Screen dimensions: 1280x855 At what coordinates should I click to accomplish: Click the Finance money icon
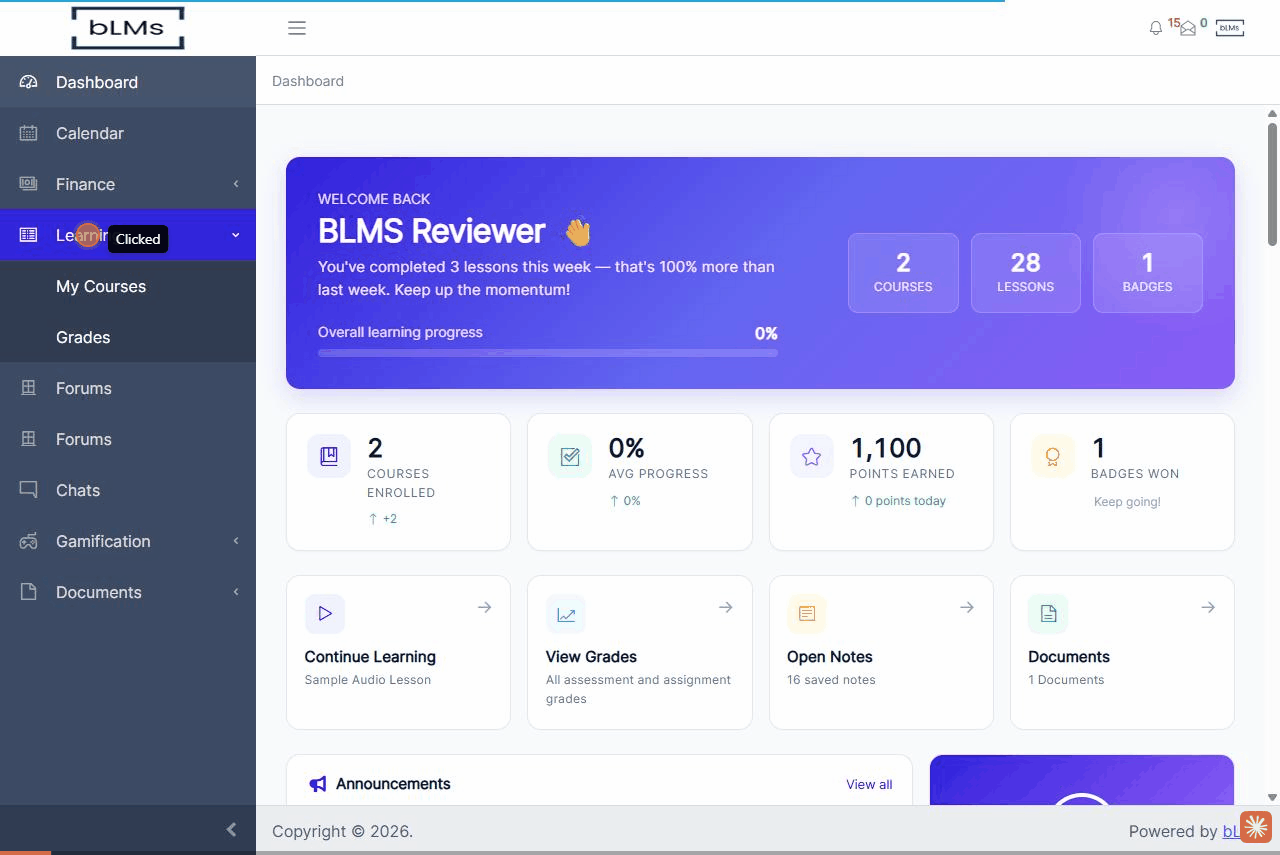point(28,184)
